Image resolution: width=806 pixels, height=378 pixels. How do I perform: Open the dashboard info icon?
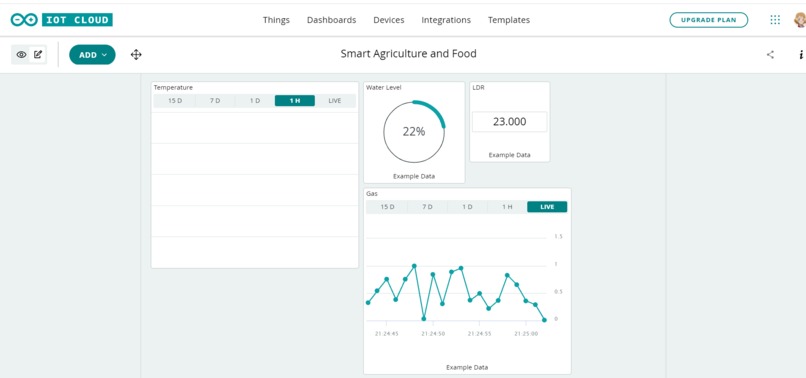click(801, 55)
